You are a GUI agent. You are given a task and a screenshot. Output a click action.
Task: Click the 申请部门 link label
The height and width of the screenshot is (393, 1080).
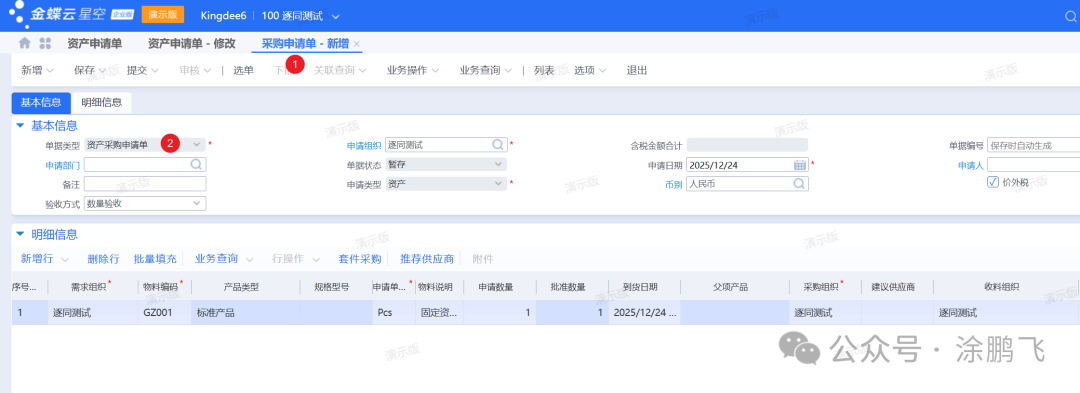pyautogui.click(x=63, y=165)
